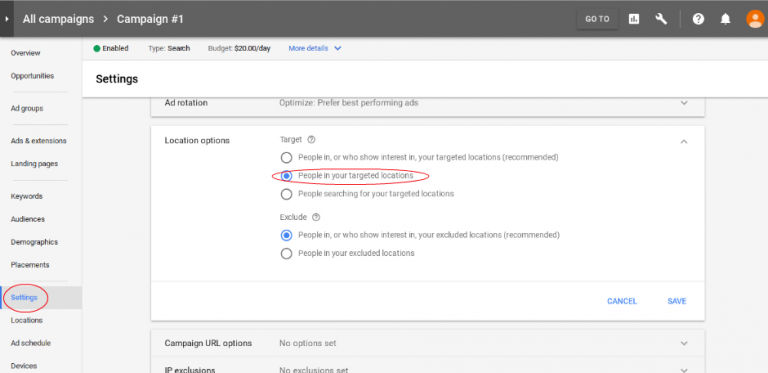768x373 pixels.
Task: Open Opportunities in the sidebar
Action: coord(32,76)
